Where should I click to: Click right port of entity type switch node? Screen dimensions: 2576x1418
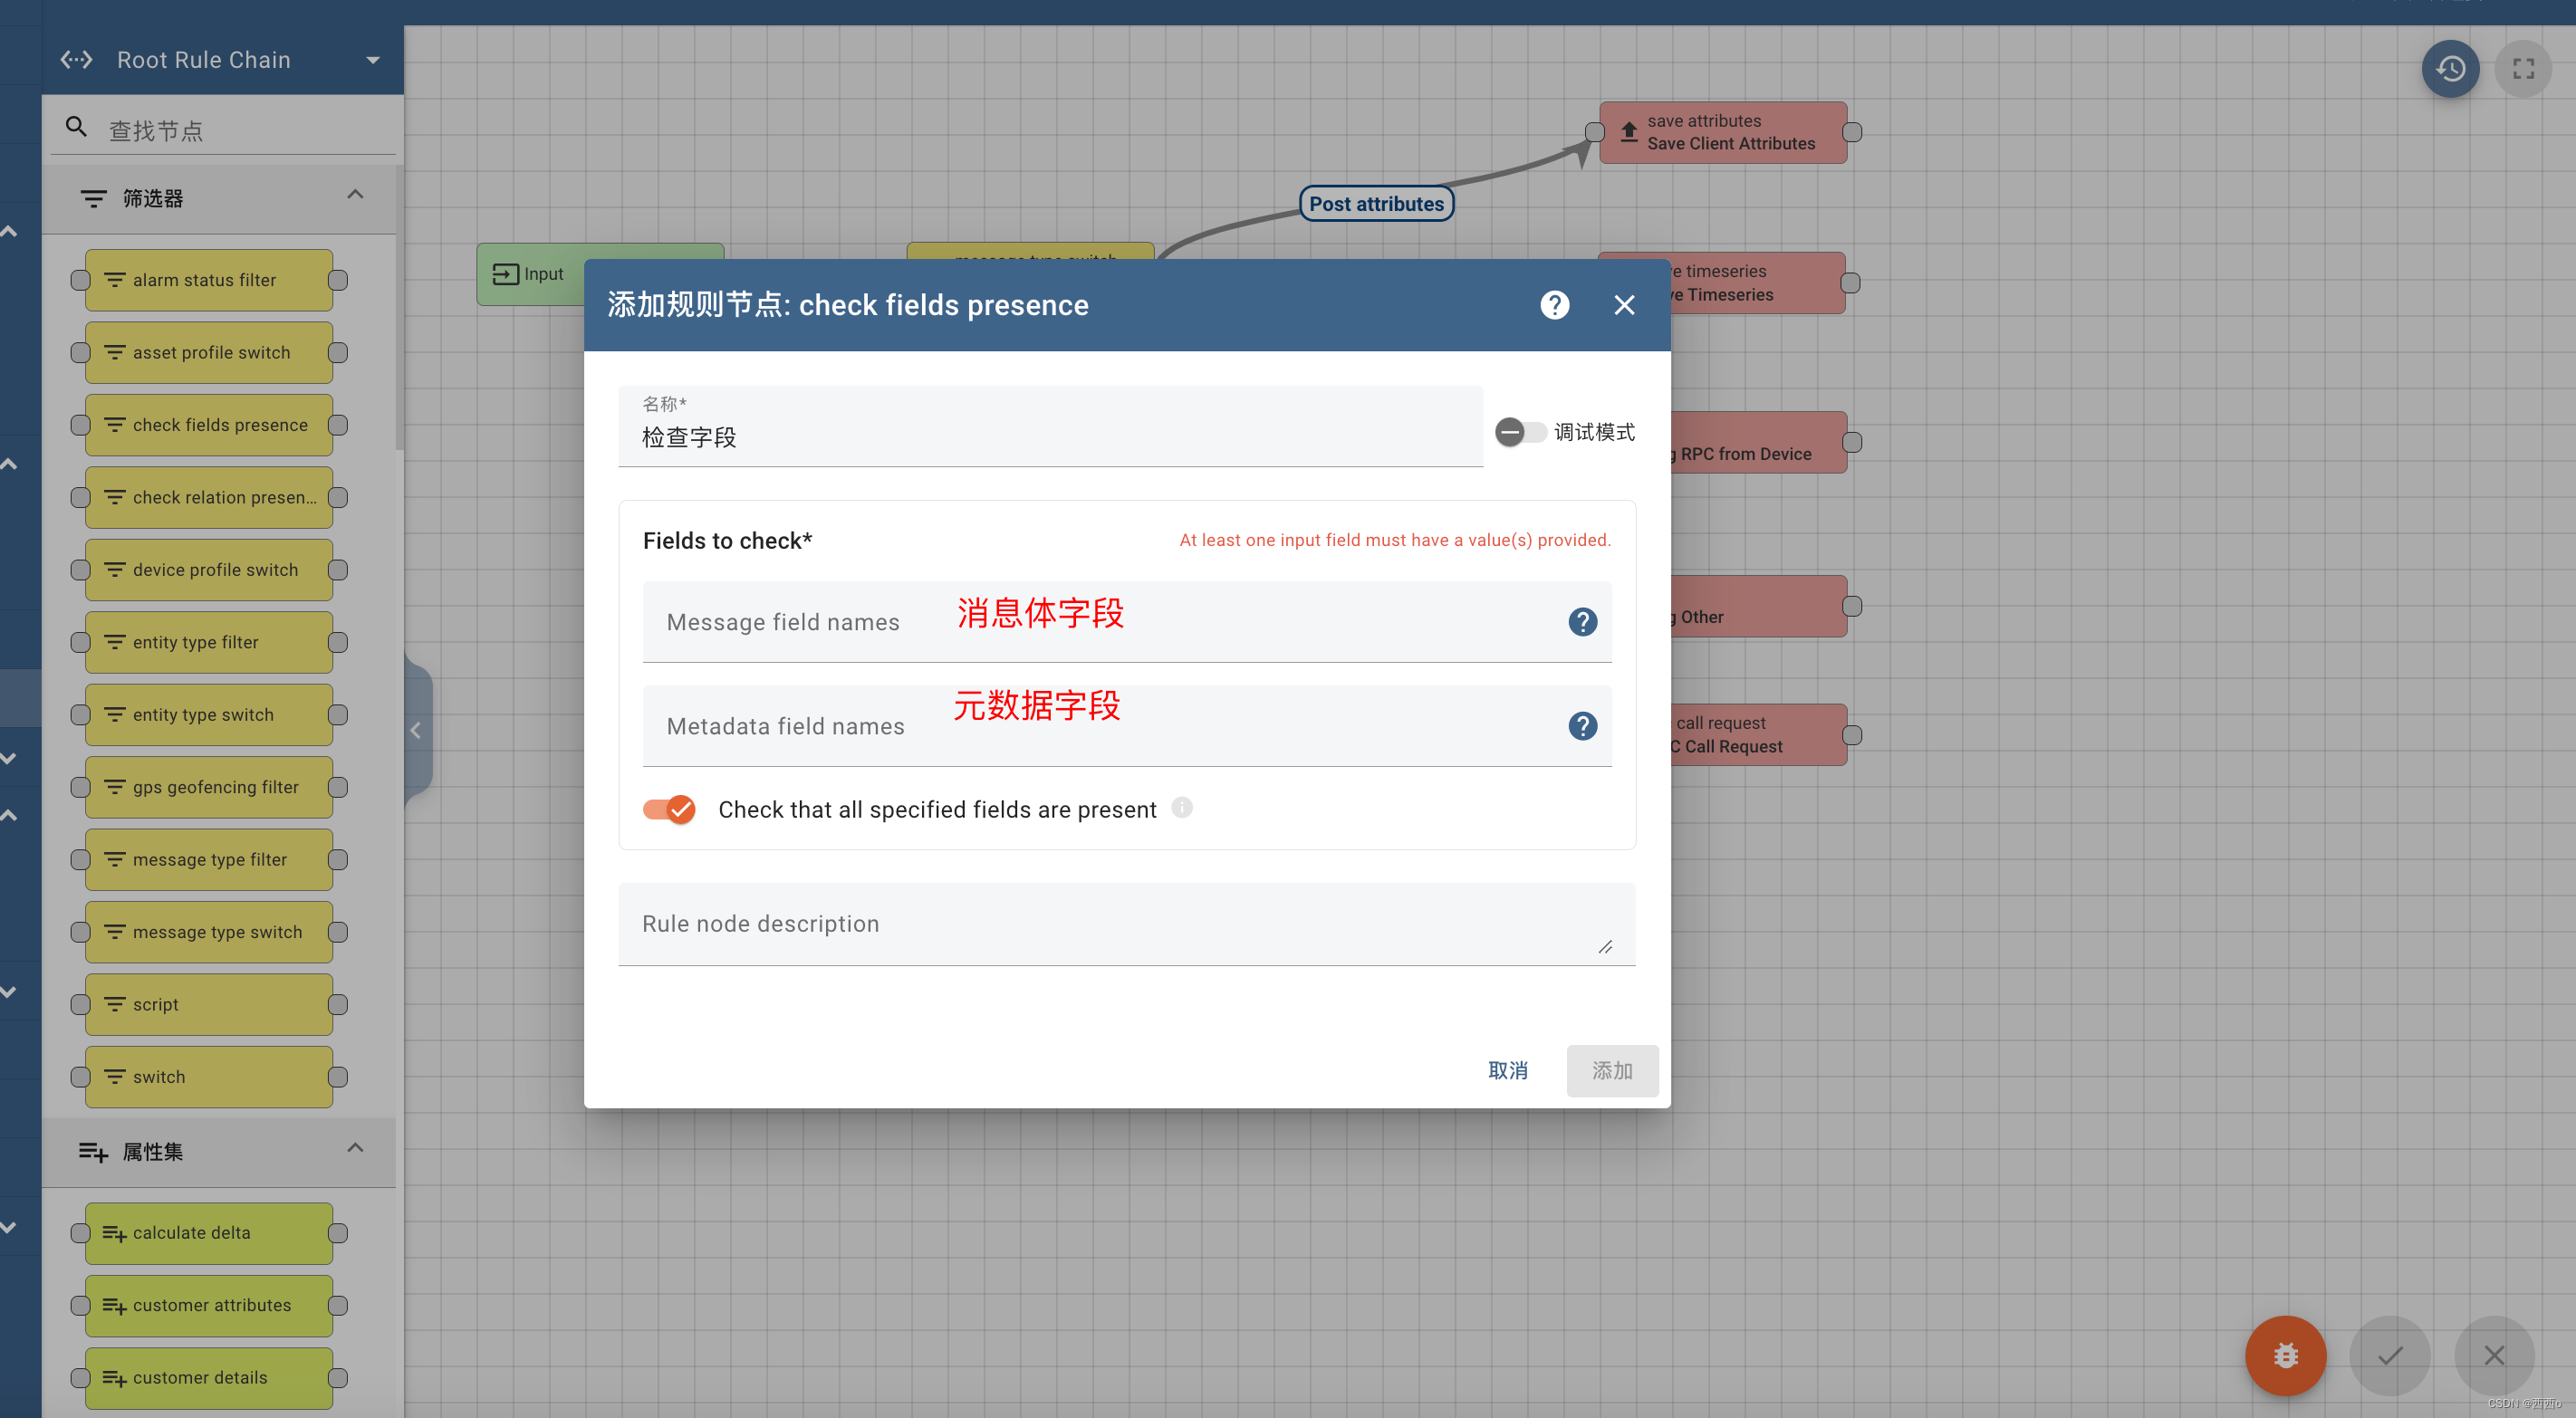338,715
